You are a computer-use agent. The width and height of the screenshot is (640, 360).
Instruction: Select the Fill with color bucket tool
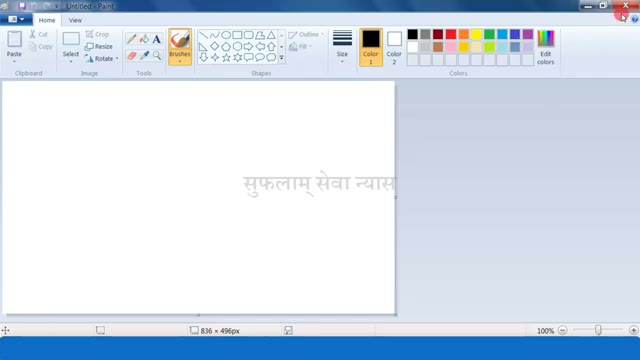click(x=144, y=39)
